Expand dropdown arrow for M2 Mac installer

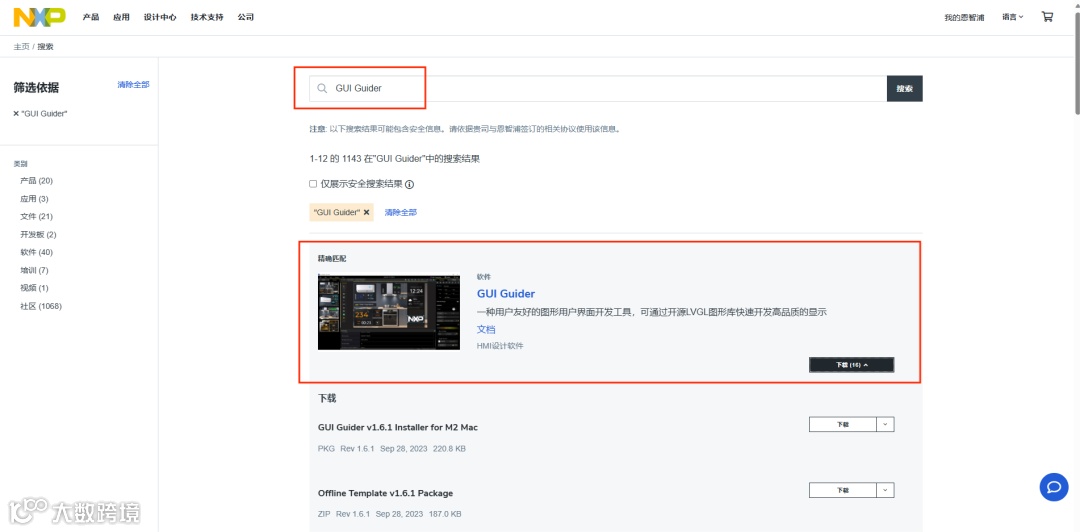point(886,424)
